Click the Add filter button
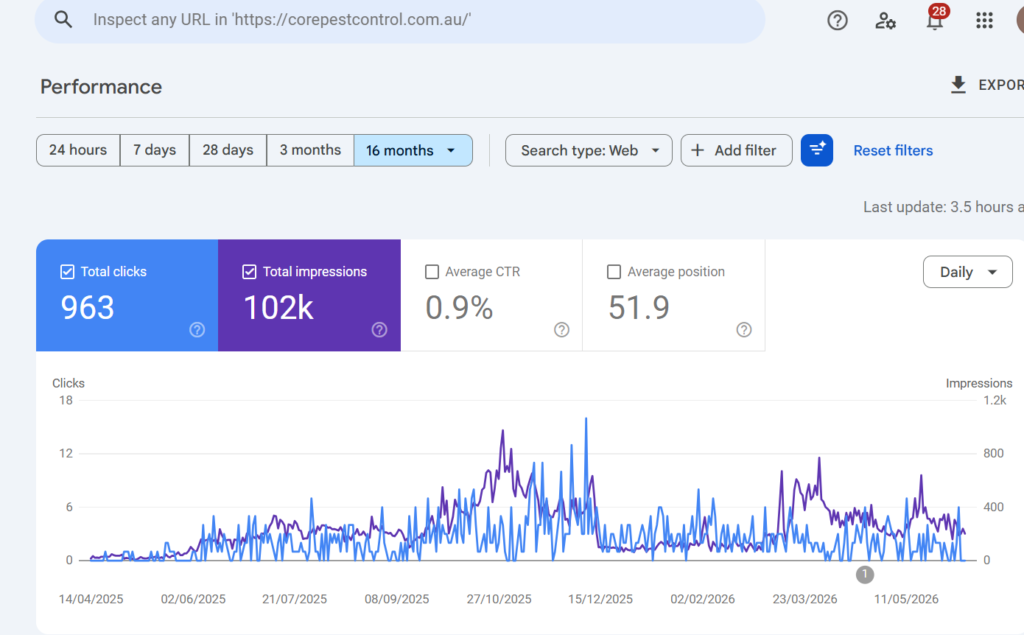 [737, 150]
